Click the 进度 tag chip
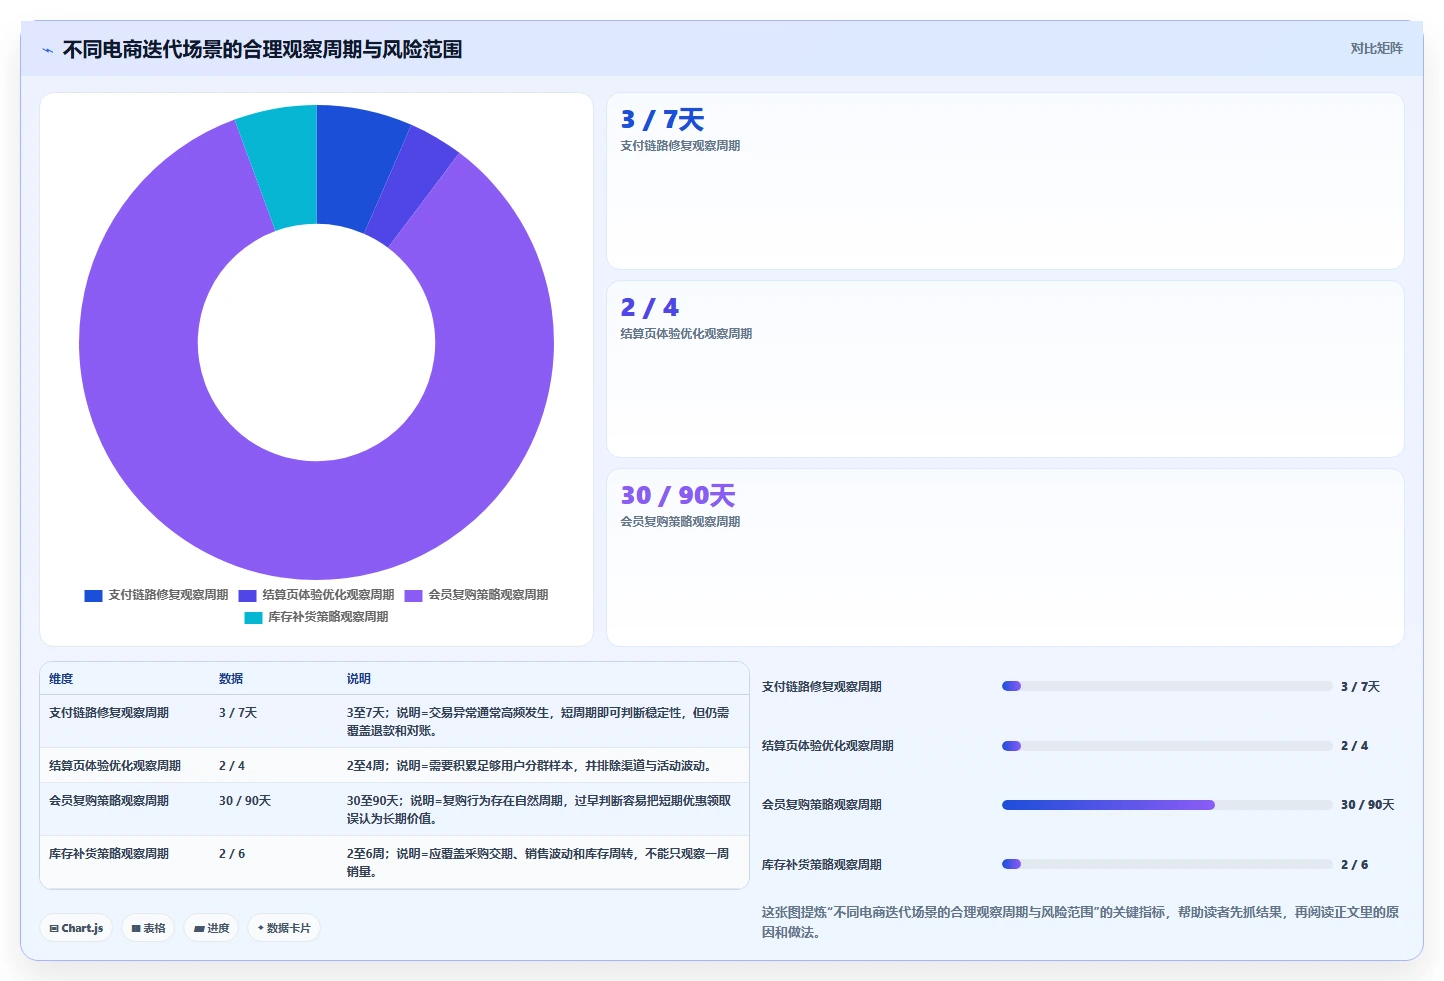Image resolution: width=1444 pixels, height=981 pixels. pos(211,928)
